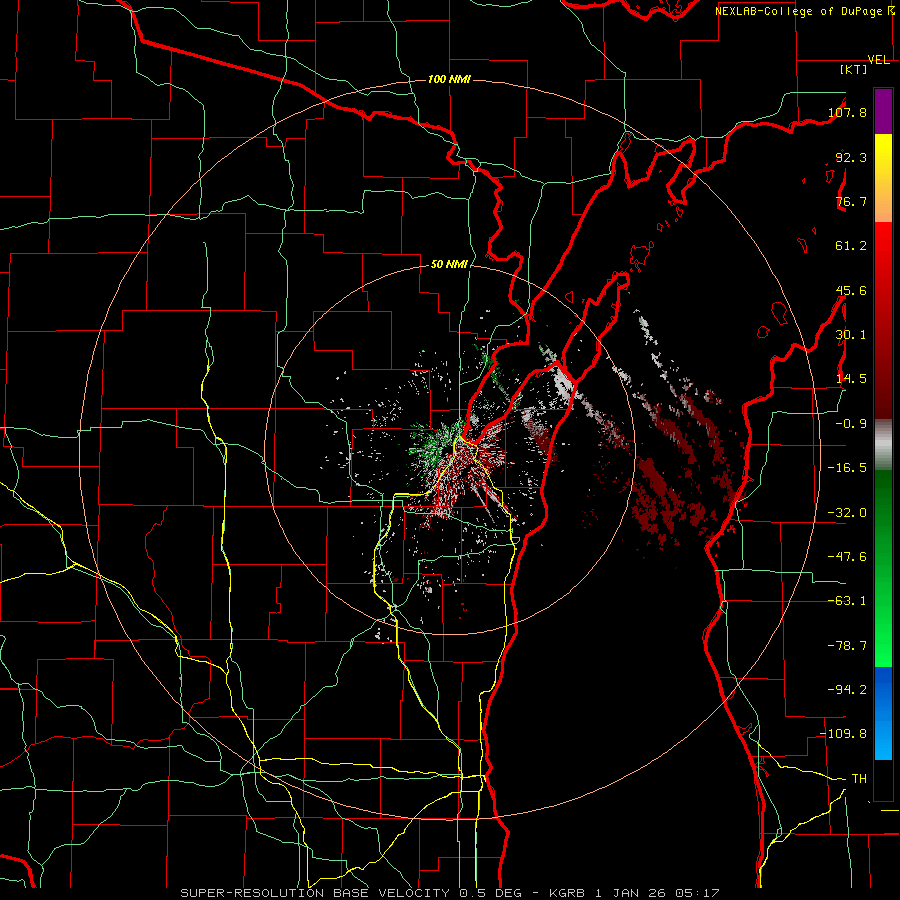Click the 61.2 velocity scale value

tap(851, 246)
